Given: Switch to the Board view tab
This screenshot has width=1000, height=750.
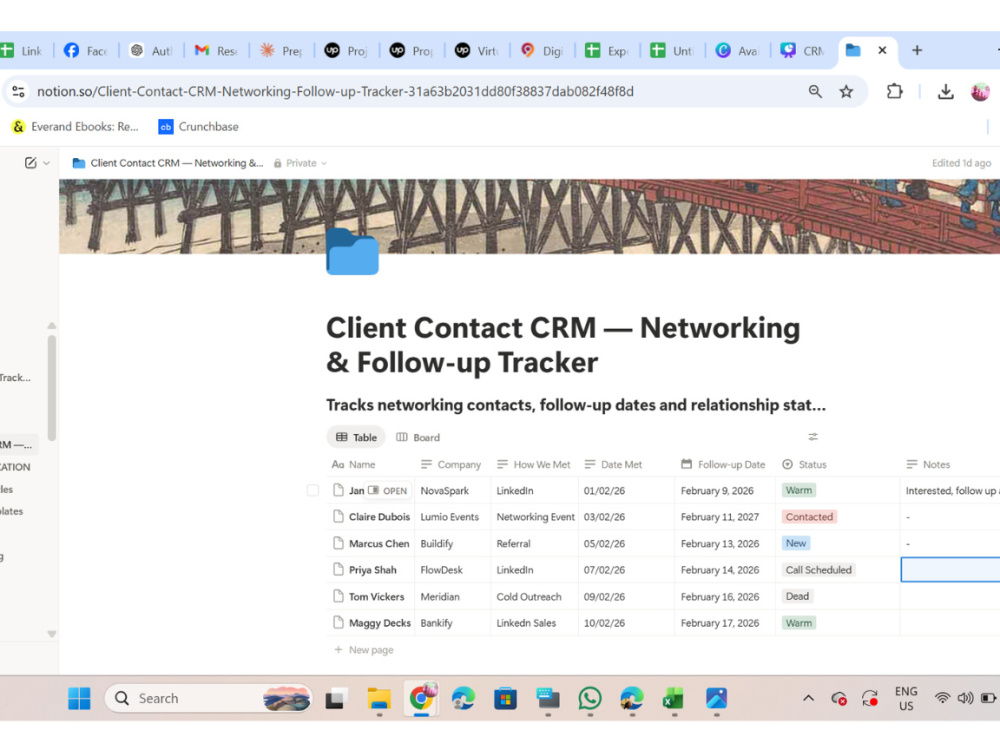Looking at the screenshot, I should click(418, 438).
